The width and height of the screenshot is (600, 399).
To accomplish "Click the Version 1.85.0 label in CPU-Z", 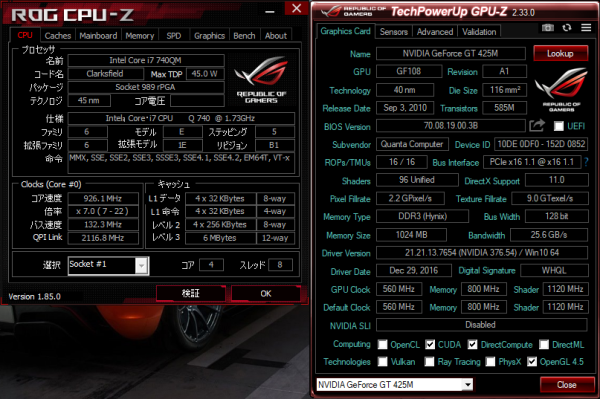I will (34, 296).
